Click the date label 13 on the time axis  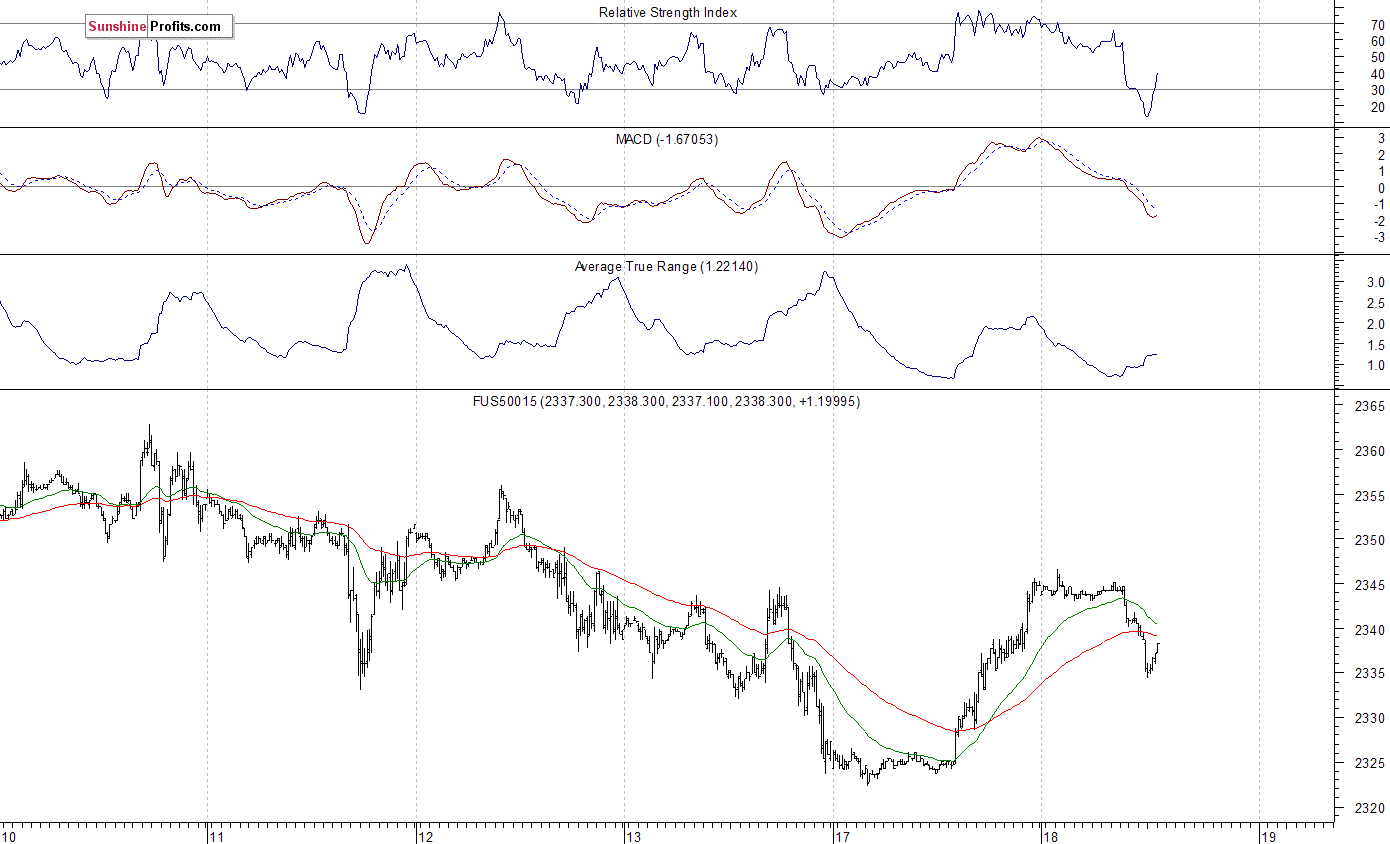(x=635, y=836)
